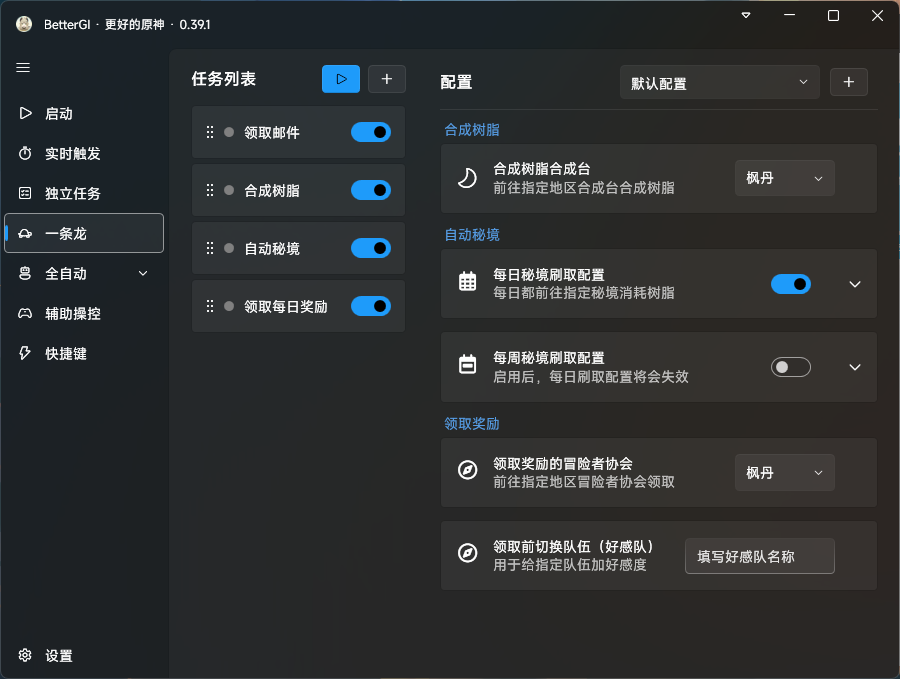Open the 独立任务 sidebar page
The height and width of the screenshot is (679, 900).
[72, 193]
